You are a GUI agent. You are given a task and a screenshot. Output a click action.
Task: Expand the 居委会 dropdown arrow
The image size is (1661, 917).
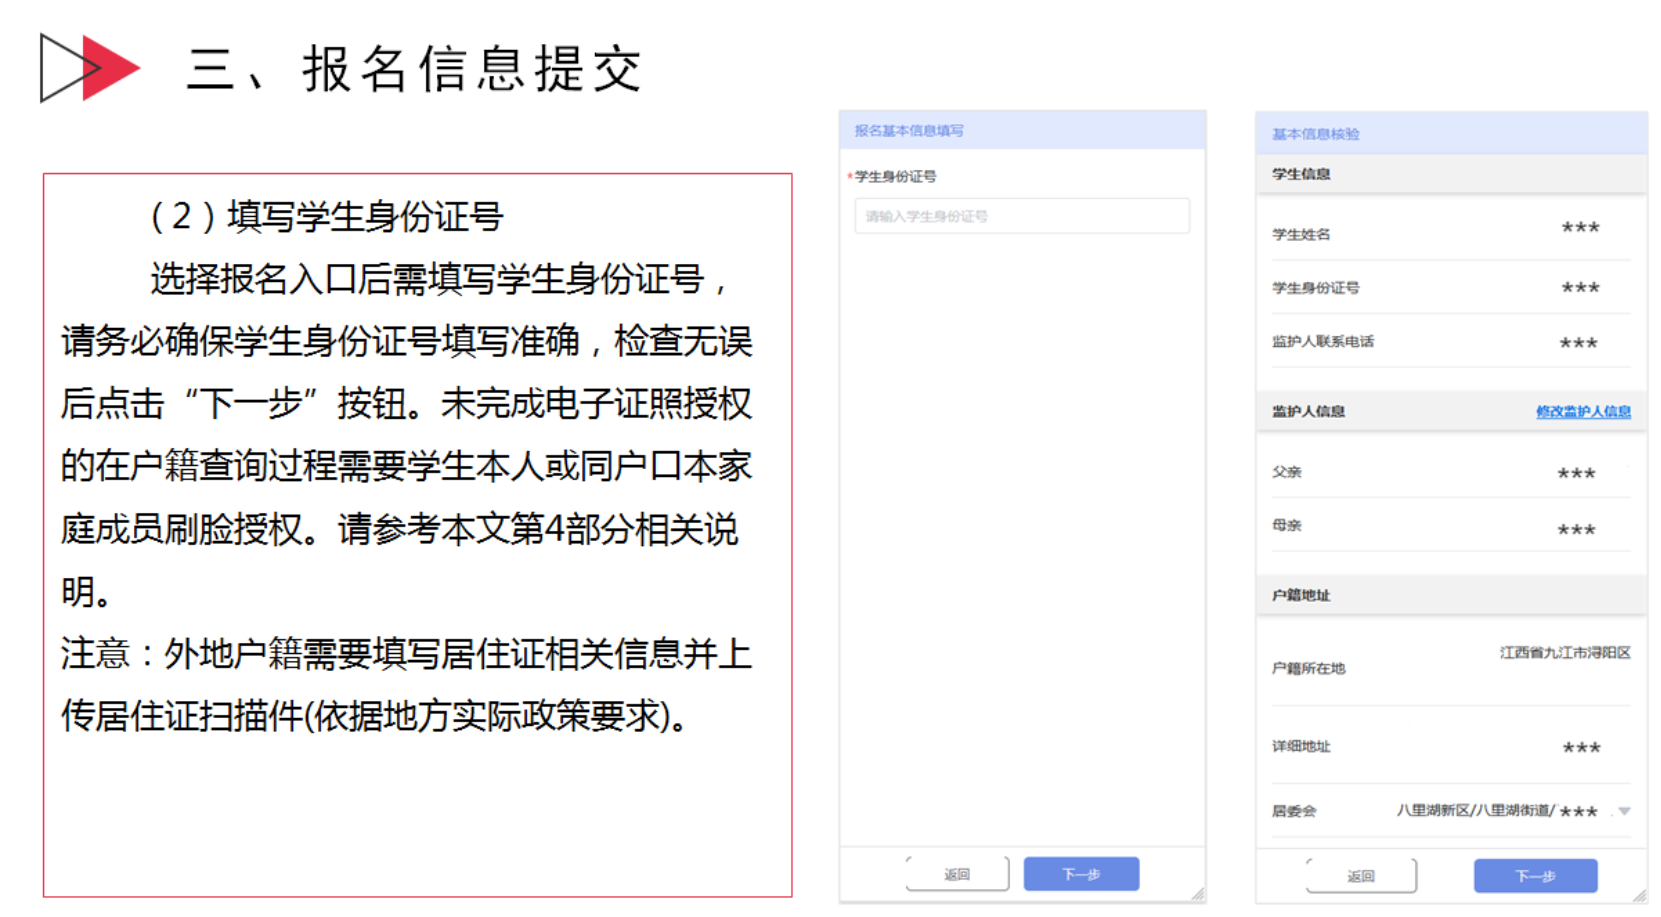click(1625, 811)
